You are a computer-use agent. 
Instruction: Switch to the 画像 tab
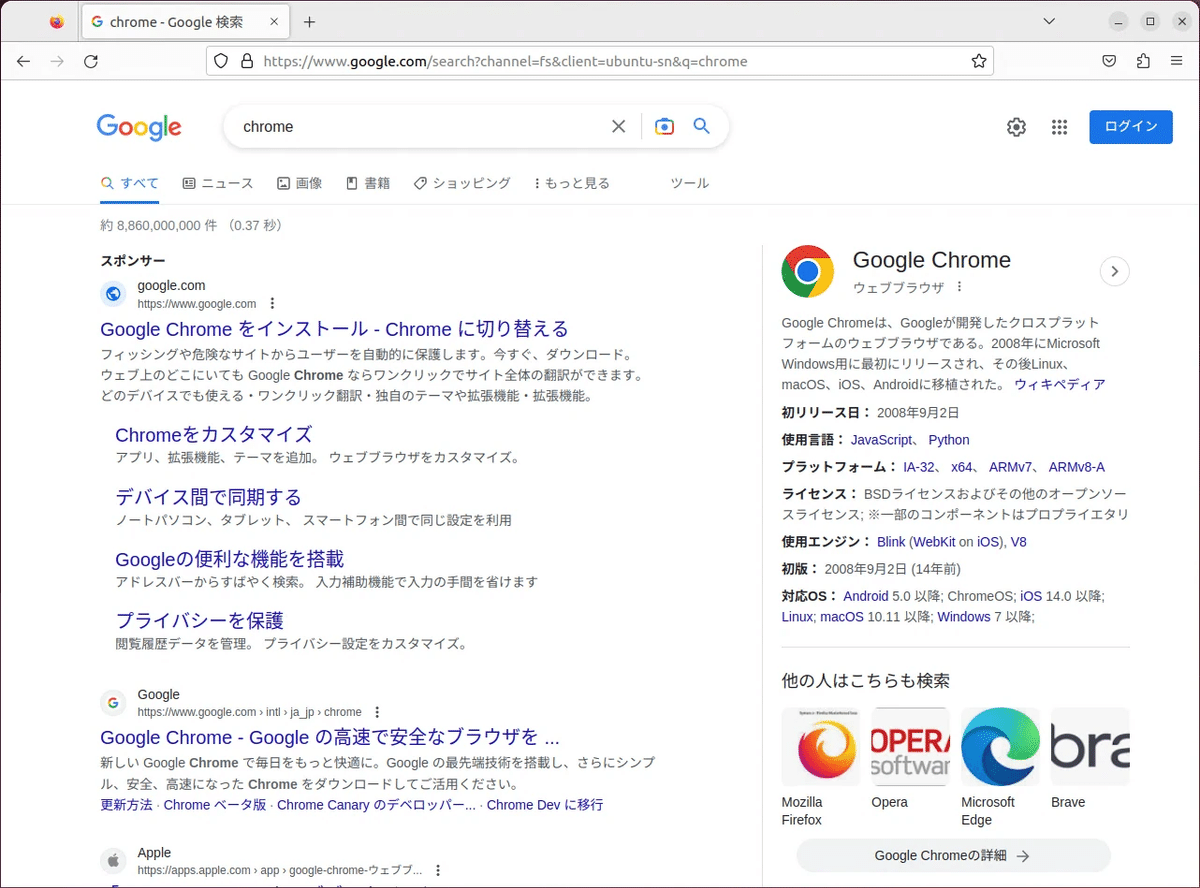coord(299,183)
